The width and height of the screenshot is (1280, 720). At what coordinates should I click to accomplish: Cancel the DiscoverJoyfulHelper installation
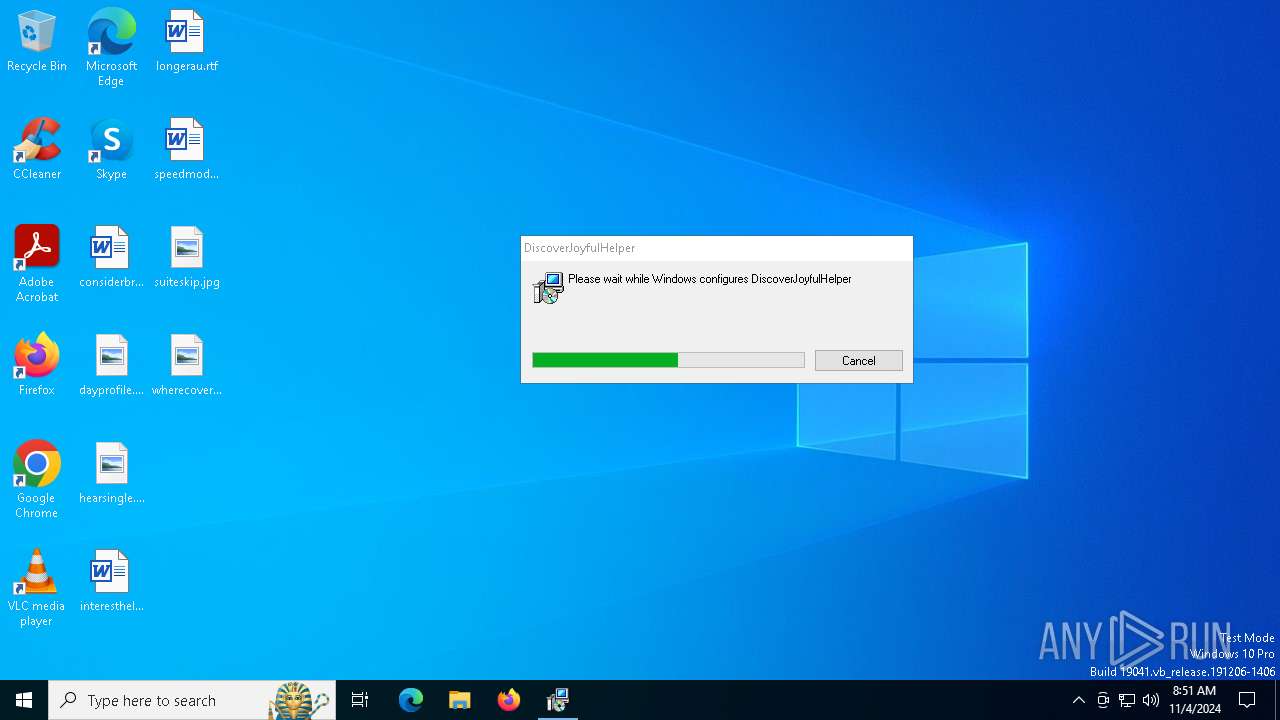858,361
